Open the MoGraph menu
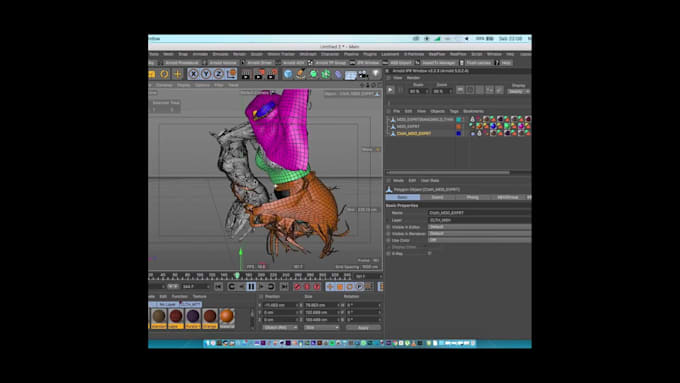Screen dimensions: 680x383 tap(308, 54)
